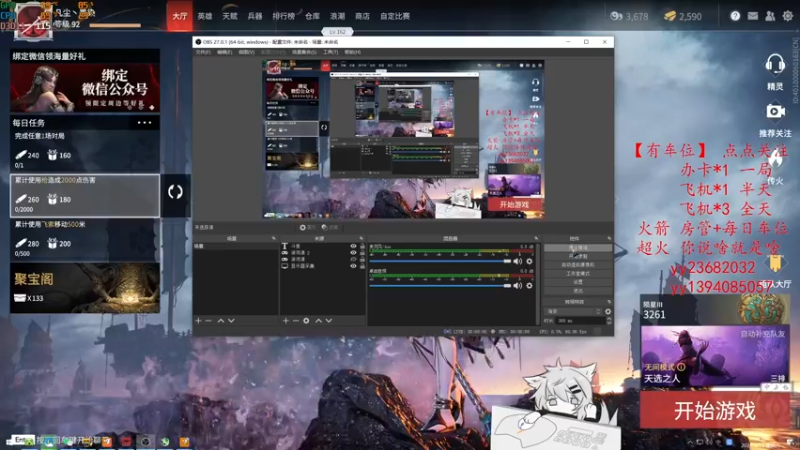Click the 2,590 gold counter
The image size is (800, 450).
[683, 16]
